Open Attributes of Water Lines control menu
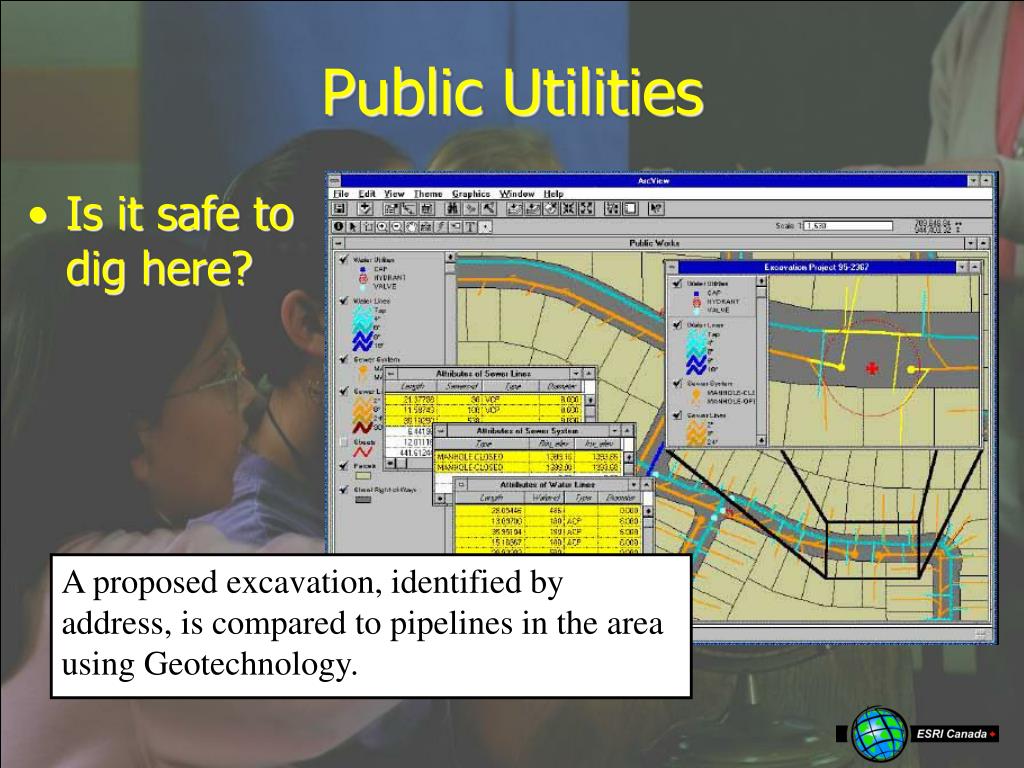Screen dimensions: 1024x768 461,485
